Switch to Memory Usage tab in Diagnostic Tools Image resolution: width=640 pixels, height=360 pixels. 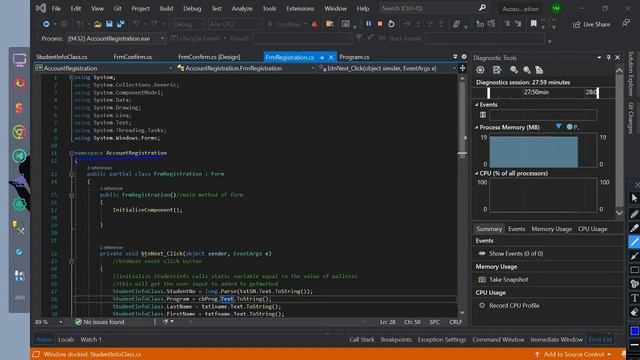[551, 229]
